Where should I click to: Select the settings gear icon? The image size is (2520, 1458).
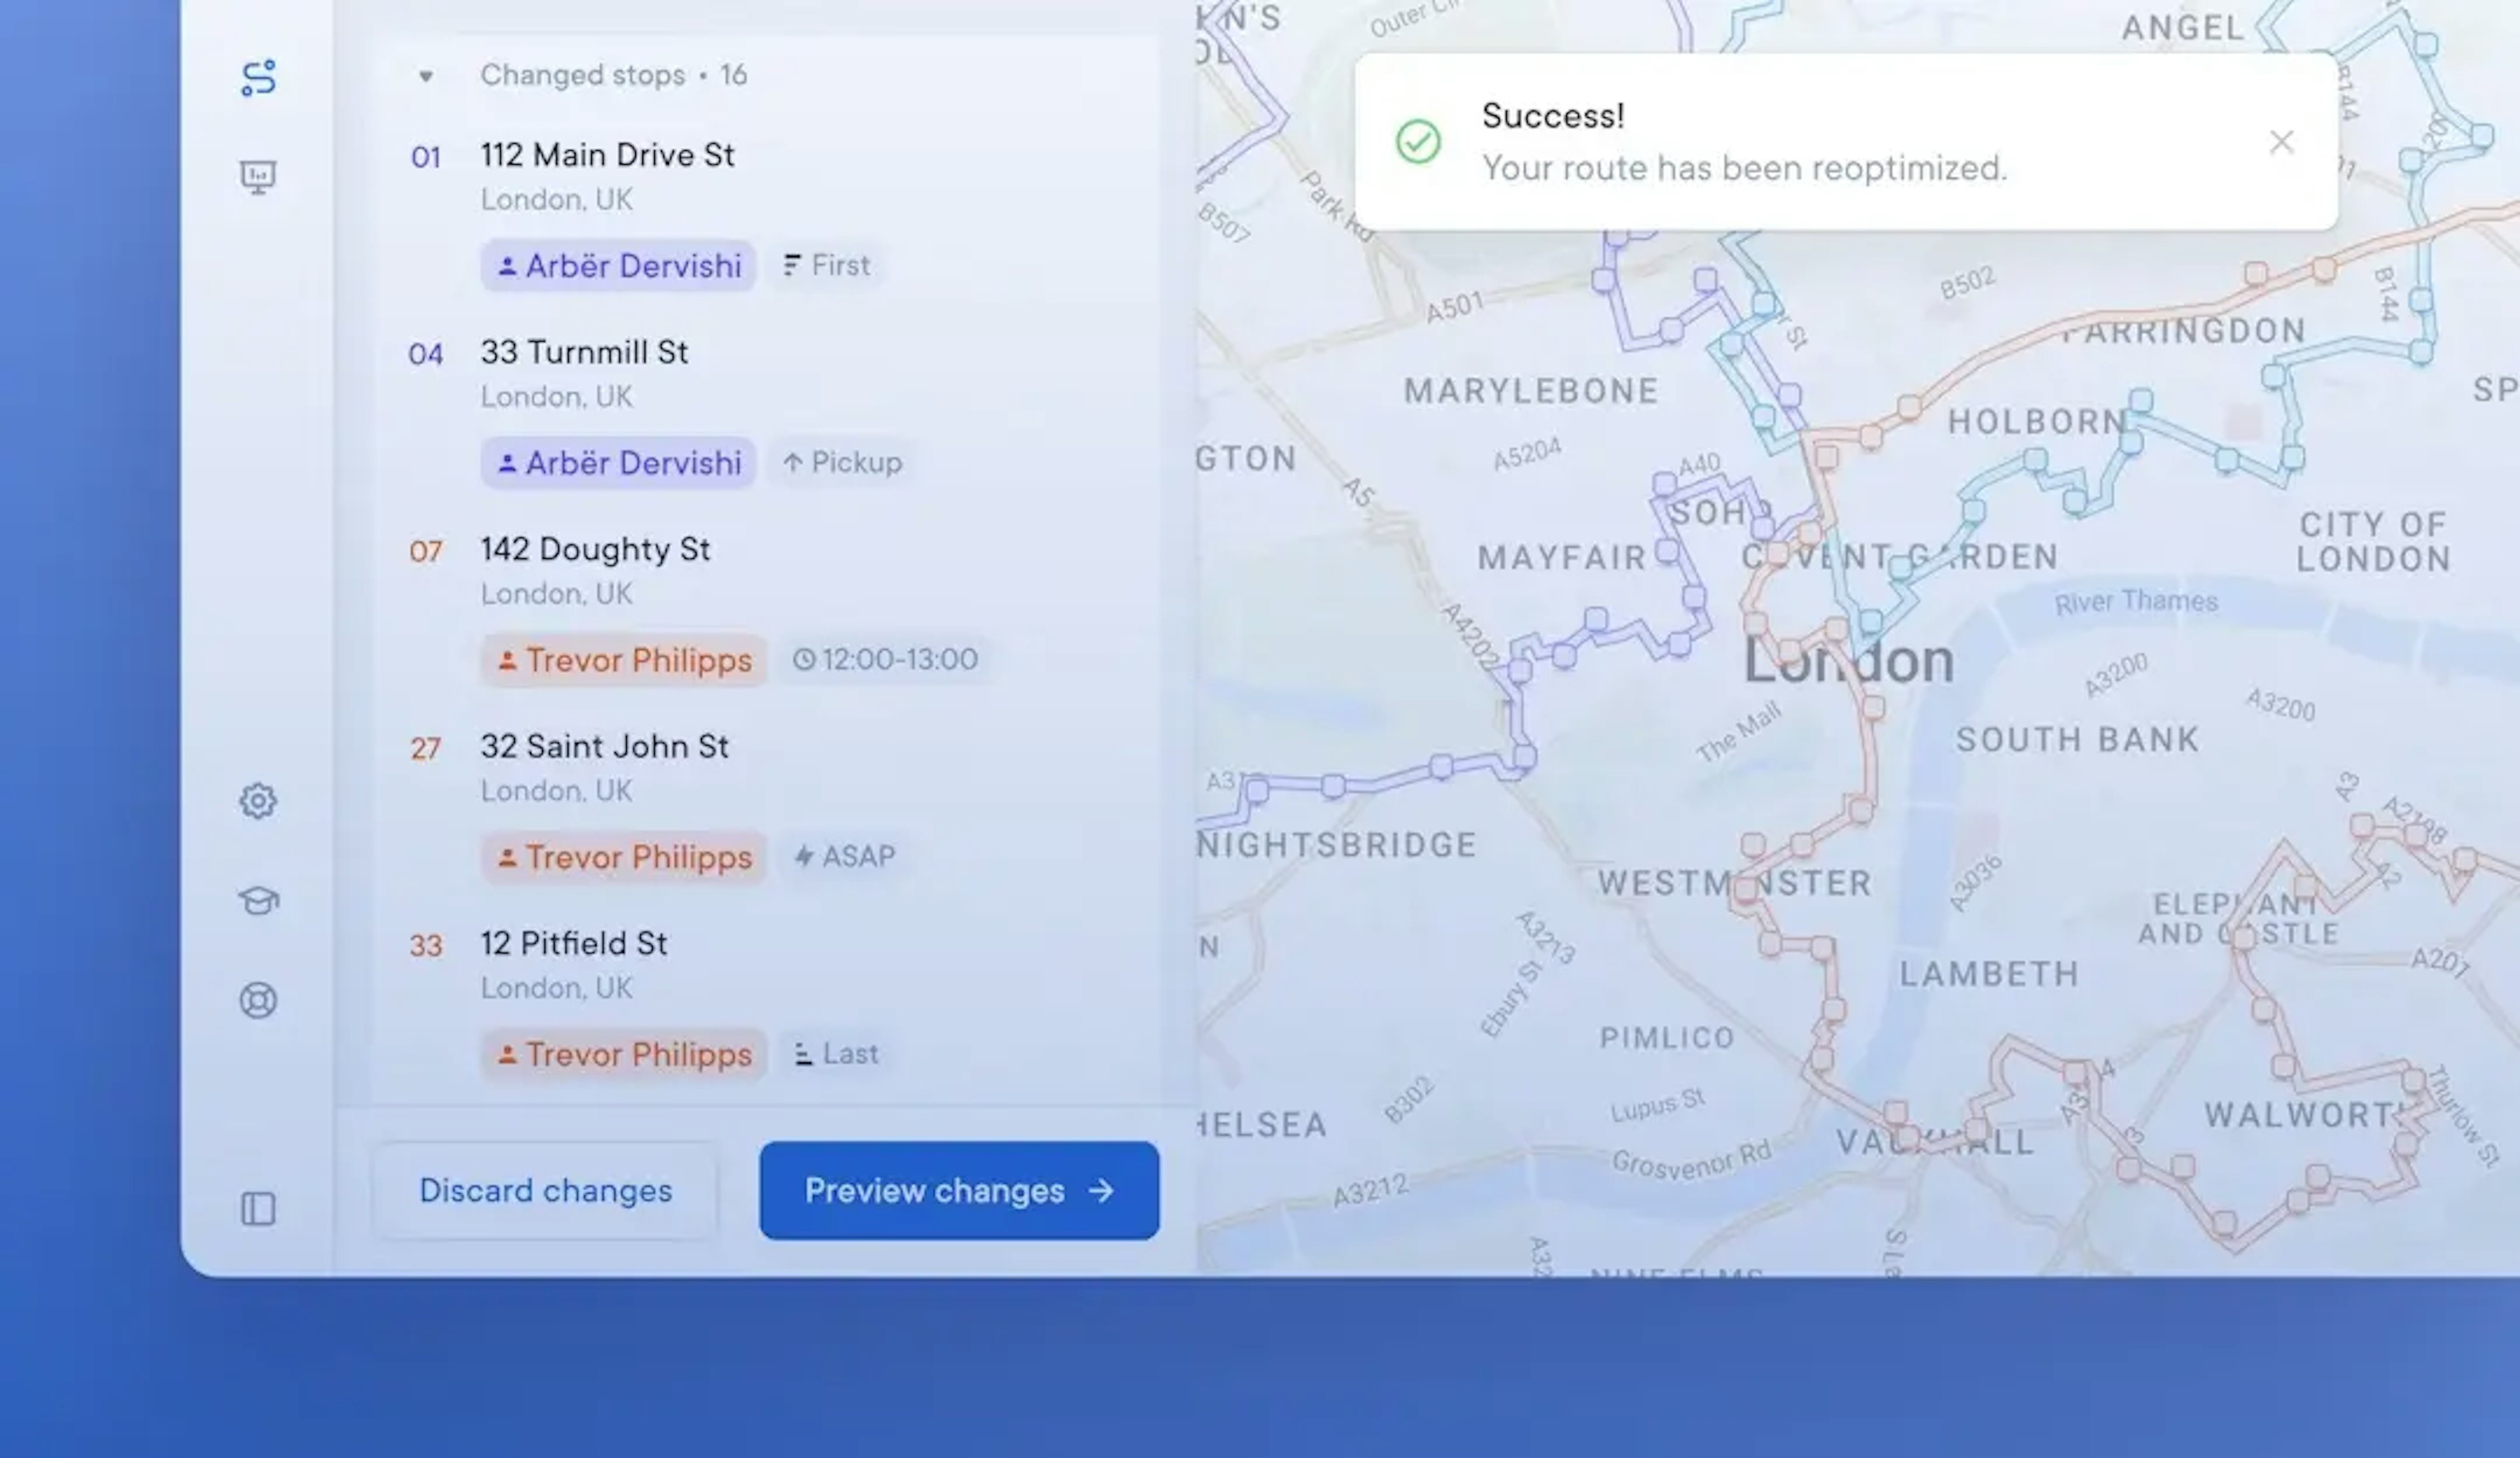[x=259, y=800]
